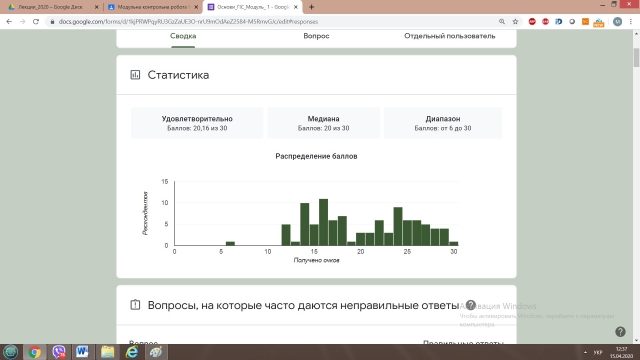640x360 pixels.
Task: Click the help icon beside frequently missed questions
Action: [x=471, y=305]
